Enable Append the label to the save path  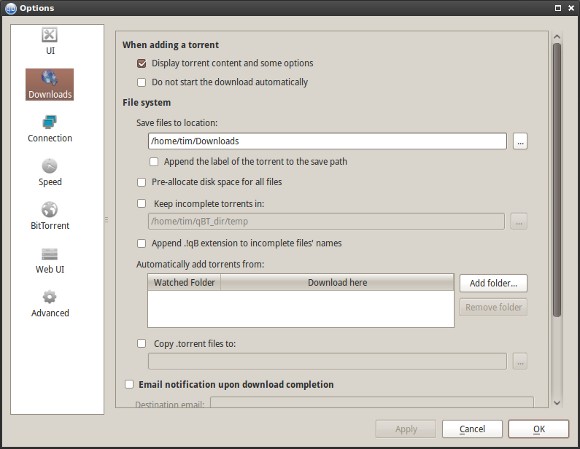pyautogui.click(x=154, y=162)
